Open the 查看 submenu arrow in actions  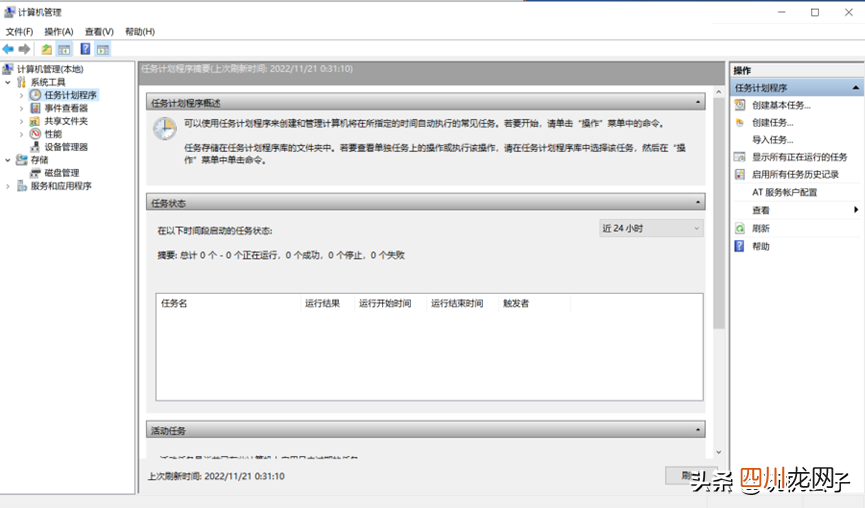click(x=856, y=210)
